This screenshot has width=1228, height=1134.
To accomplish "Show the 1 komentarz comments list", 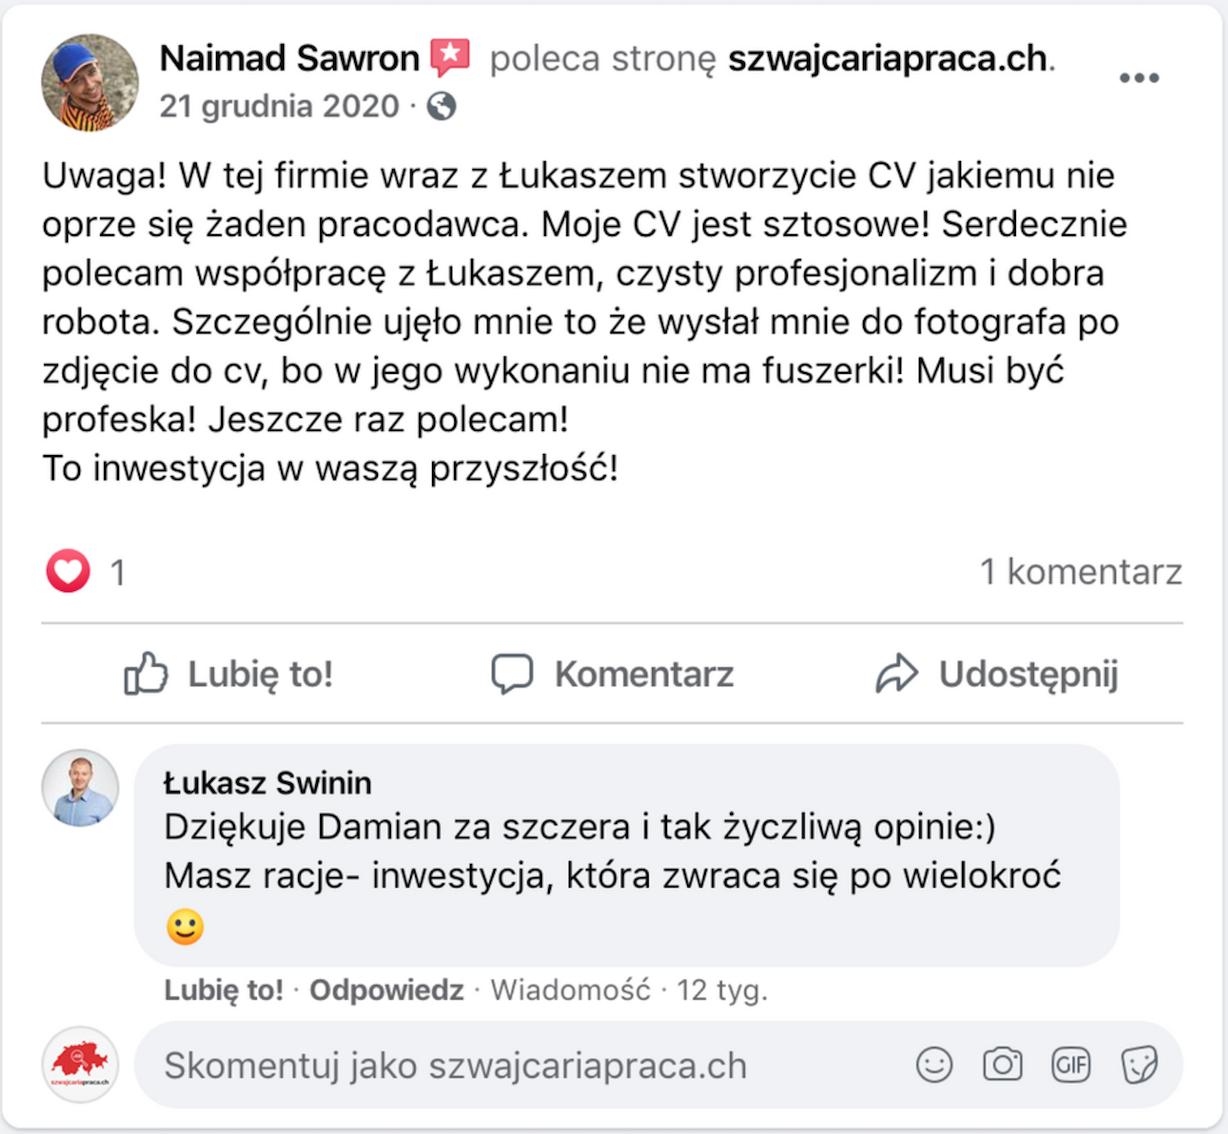I will (x=1080, y=572).
